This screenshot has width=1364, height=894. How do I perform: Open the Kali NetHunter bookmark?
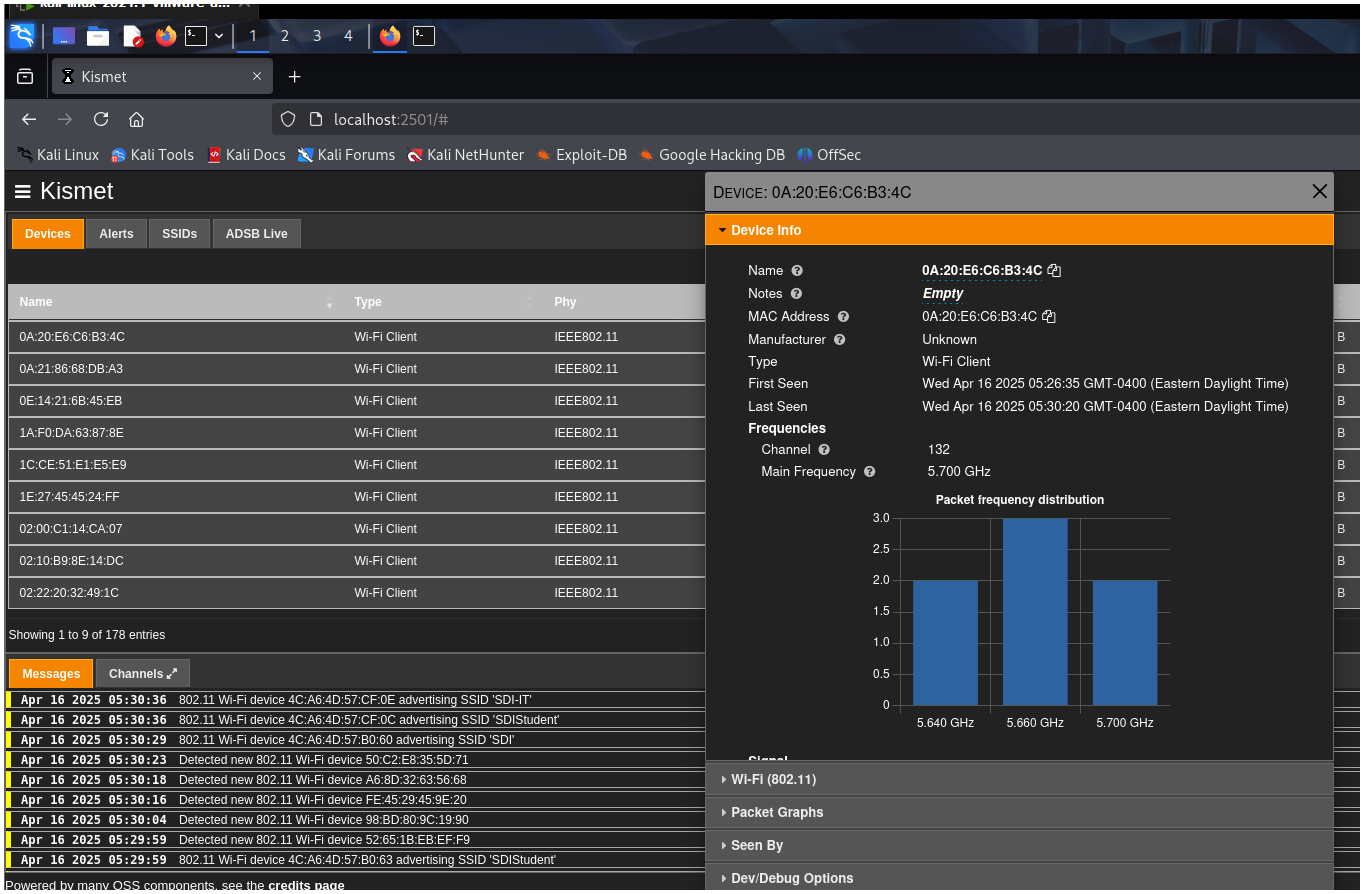coord(465,155)
